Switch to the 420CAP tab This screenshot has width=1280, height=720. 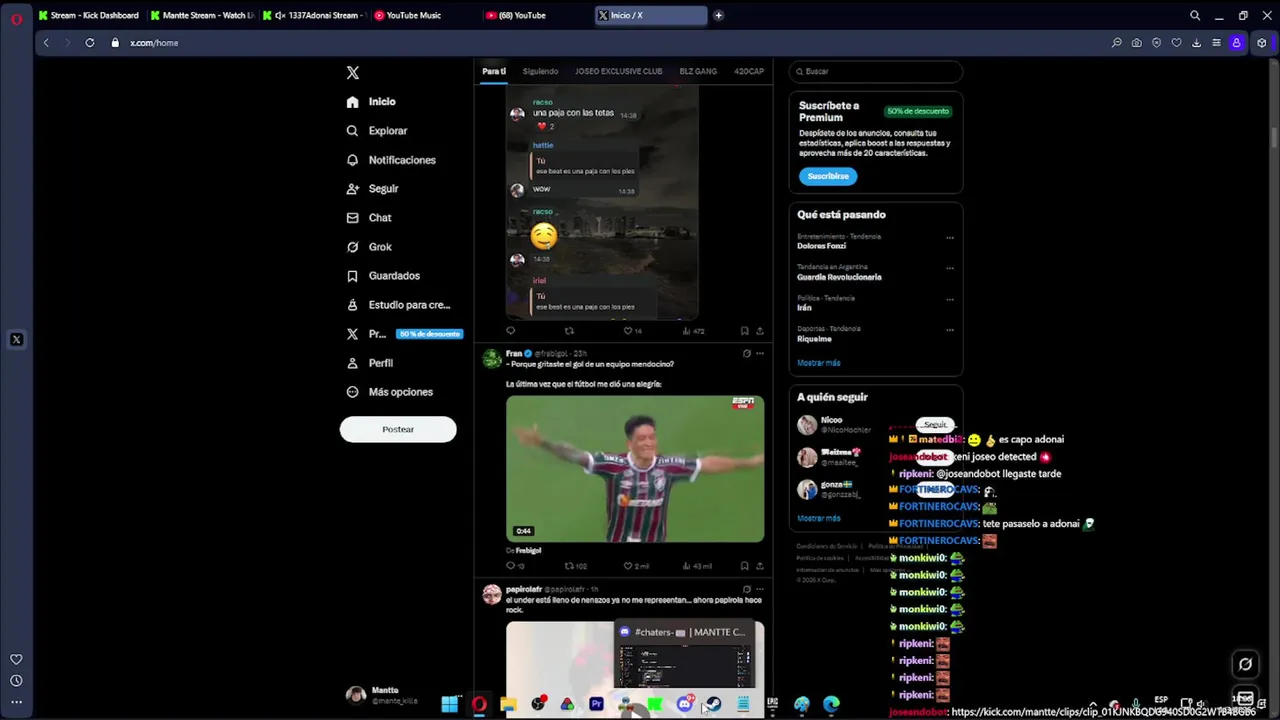pos(749,71)
